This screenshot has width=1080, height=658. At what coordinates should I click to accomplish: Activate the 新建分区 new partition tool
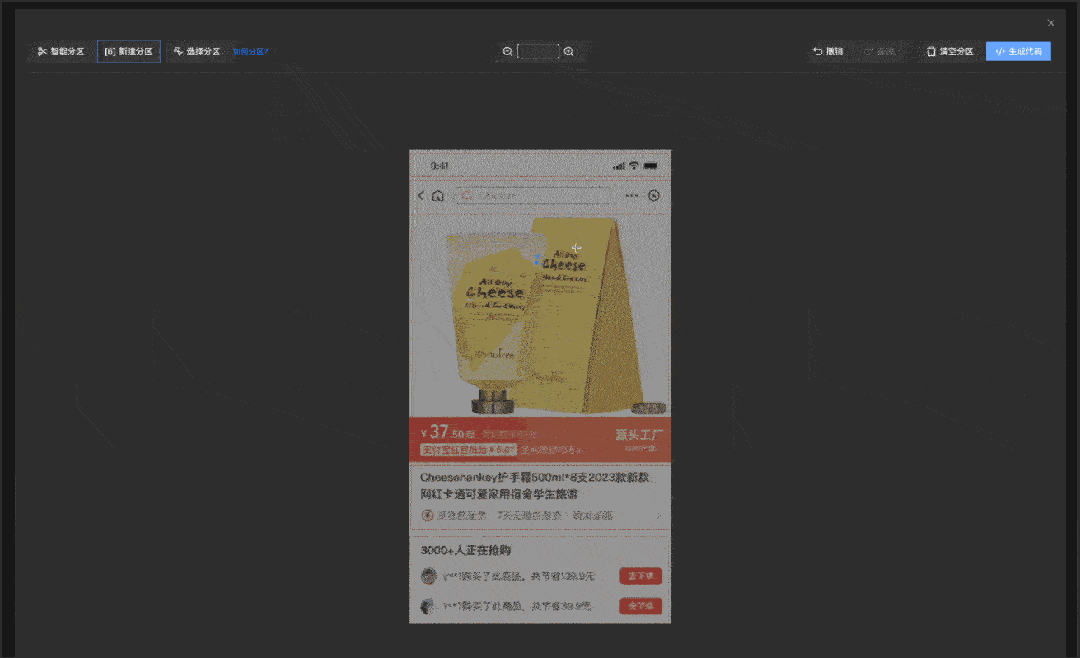point(129,52)
